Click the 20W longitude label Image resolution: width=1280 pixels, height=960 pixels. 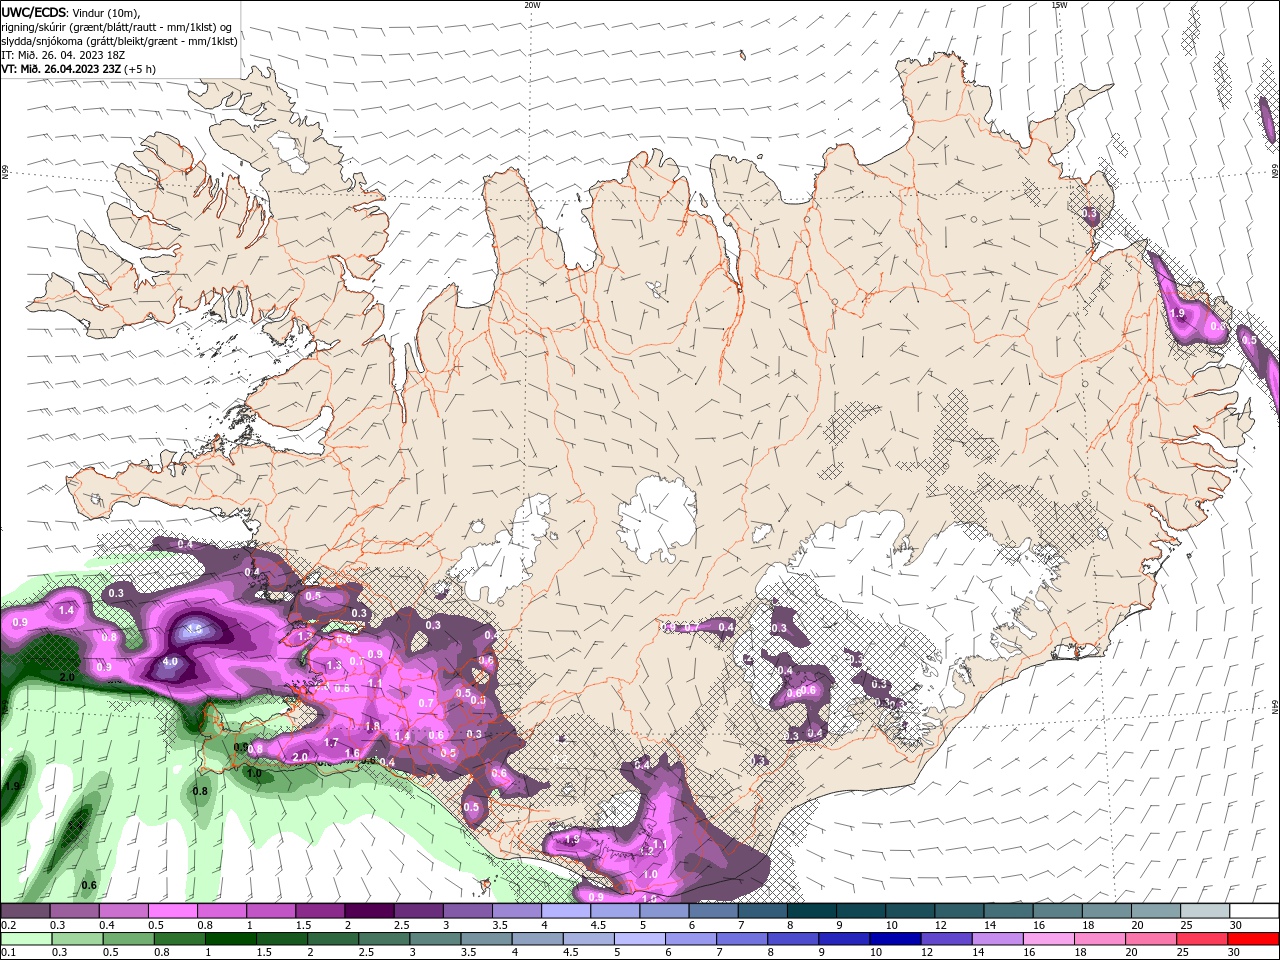pyautogui.click(x=532, y=5)
